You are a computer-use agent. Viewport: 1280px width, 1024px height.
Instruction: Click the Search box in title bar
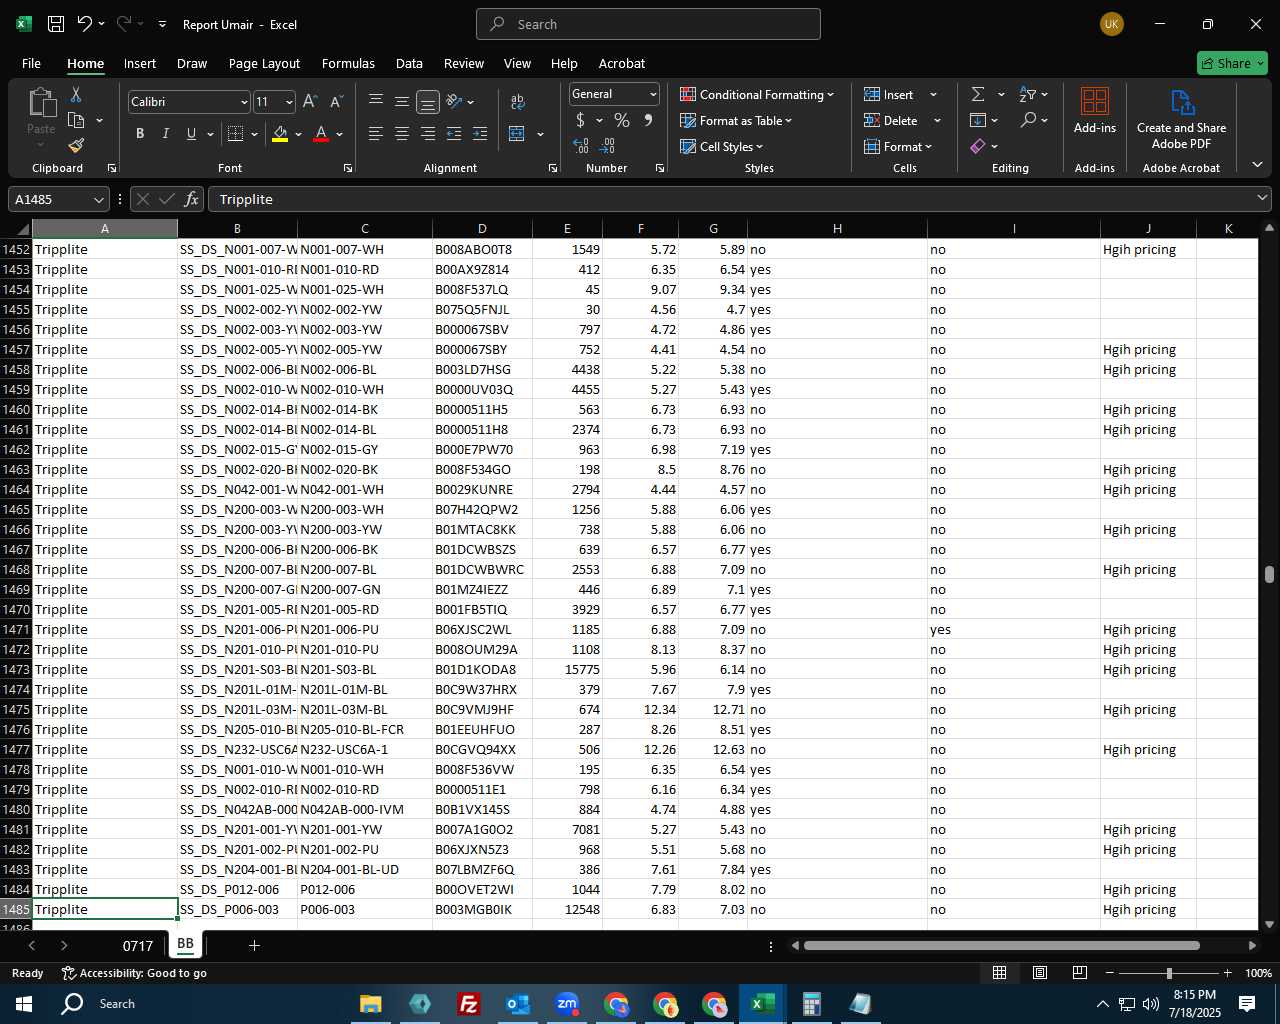point(648,24)
